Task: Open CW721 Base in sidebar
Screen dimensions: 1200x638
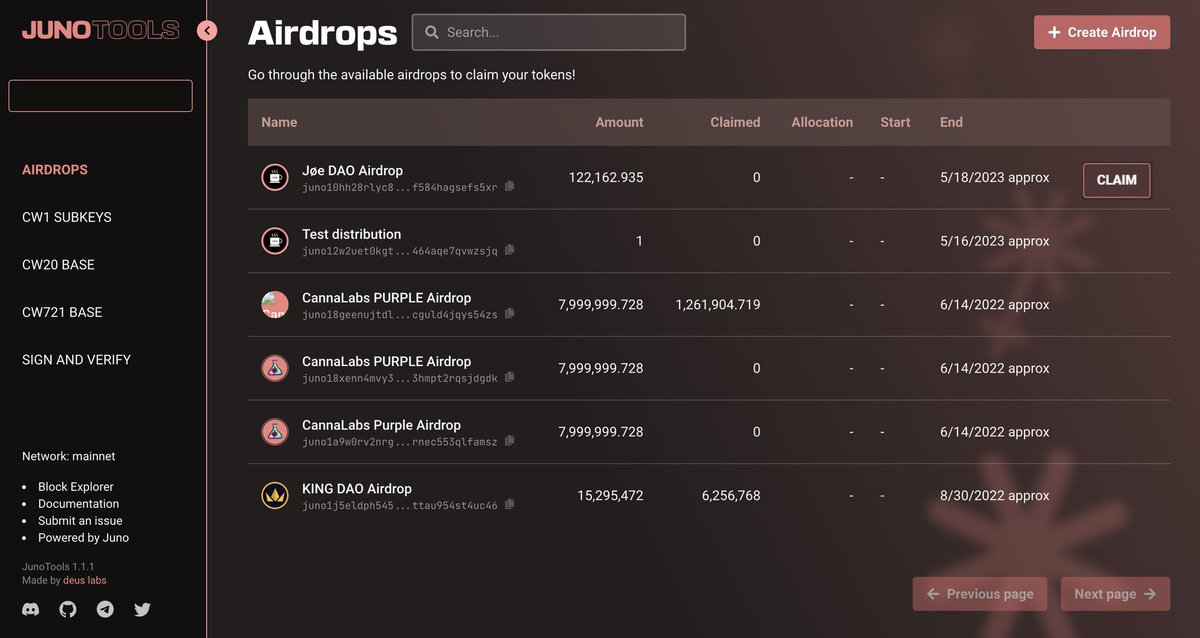Action: point(62,312)
